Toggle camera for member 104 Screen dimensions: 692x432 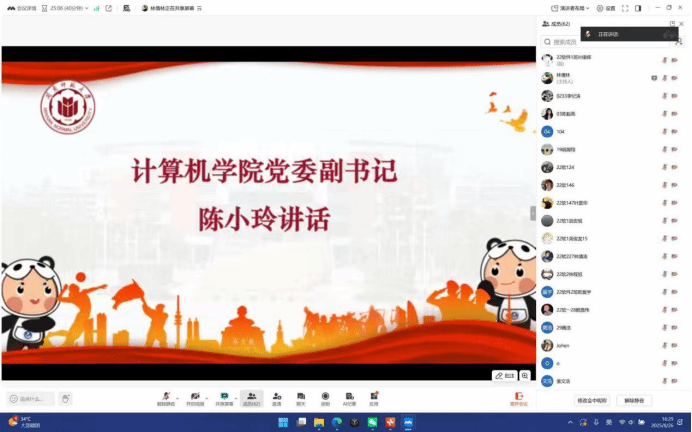point(674,130)
